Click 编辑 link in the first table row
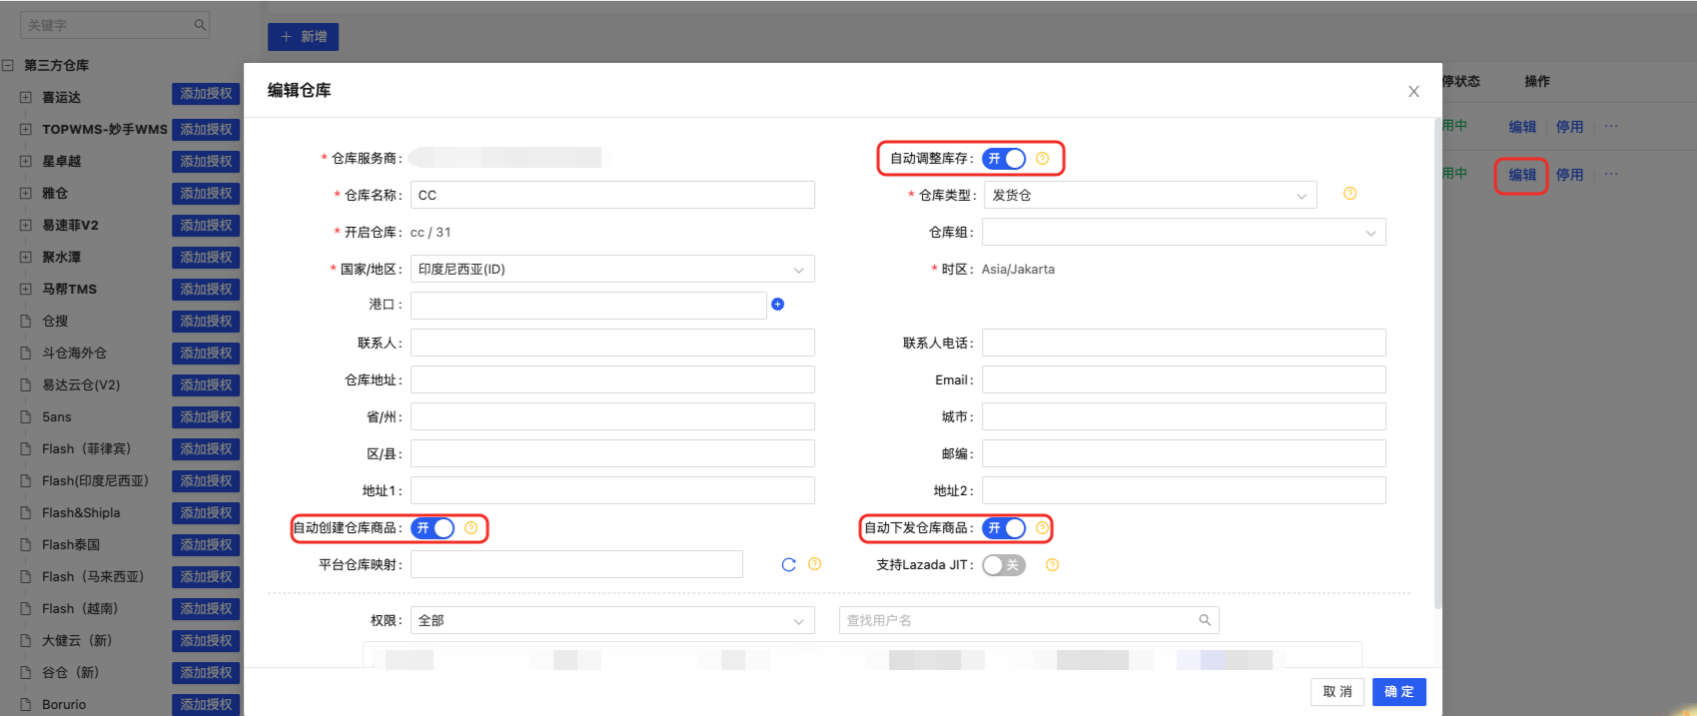Image resolution: width=1697 pixels, height=716 pixels. tap(1522, 127)
